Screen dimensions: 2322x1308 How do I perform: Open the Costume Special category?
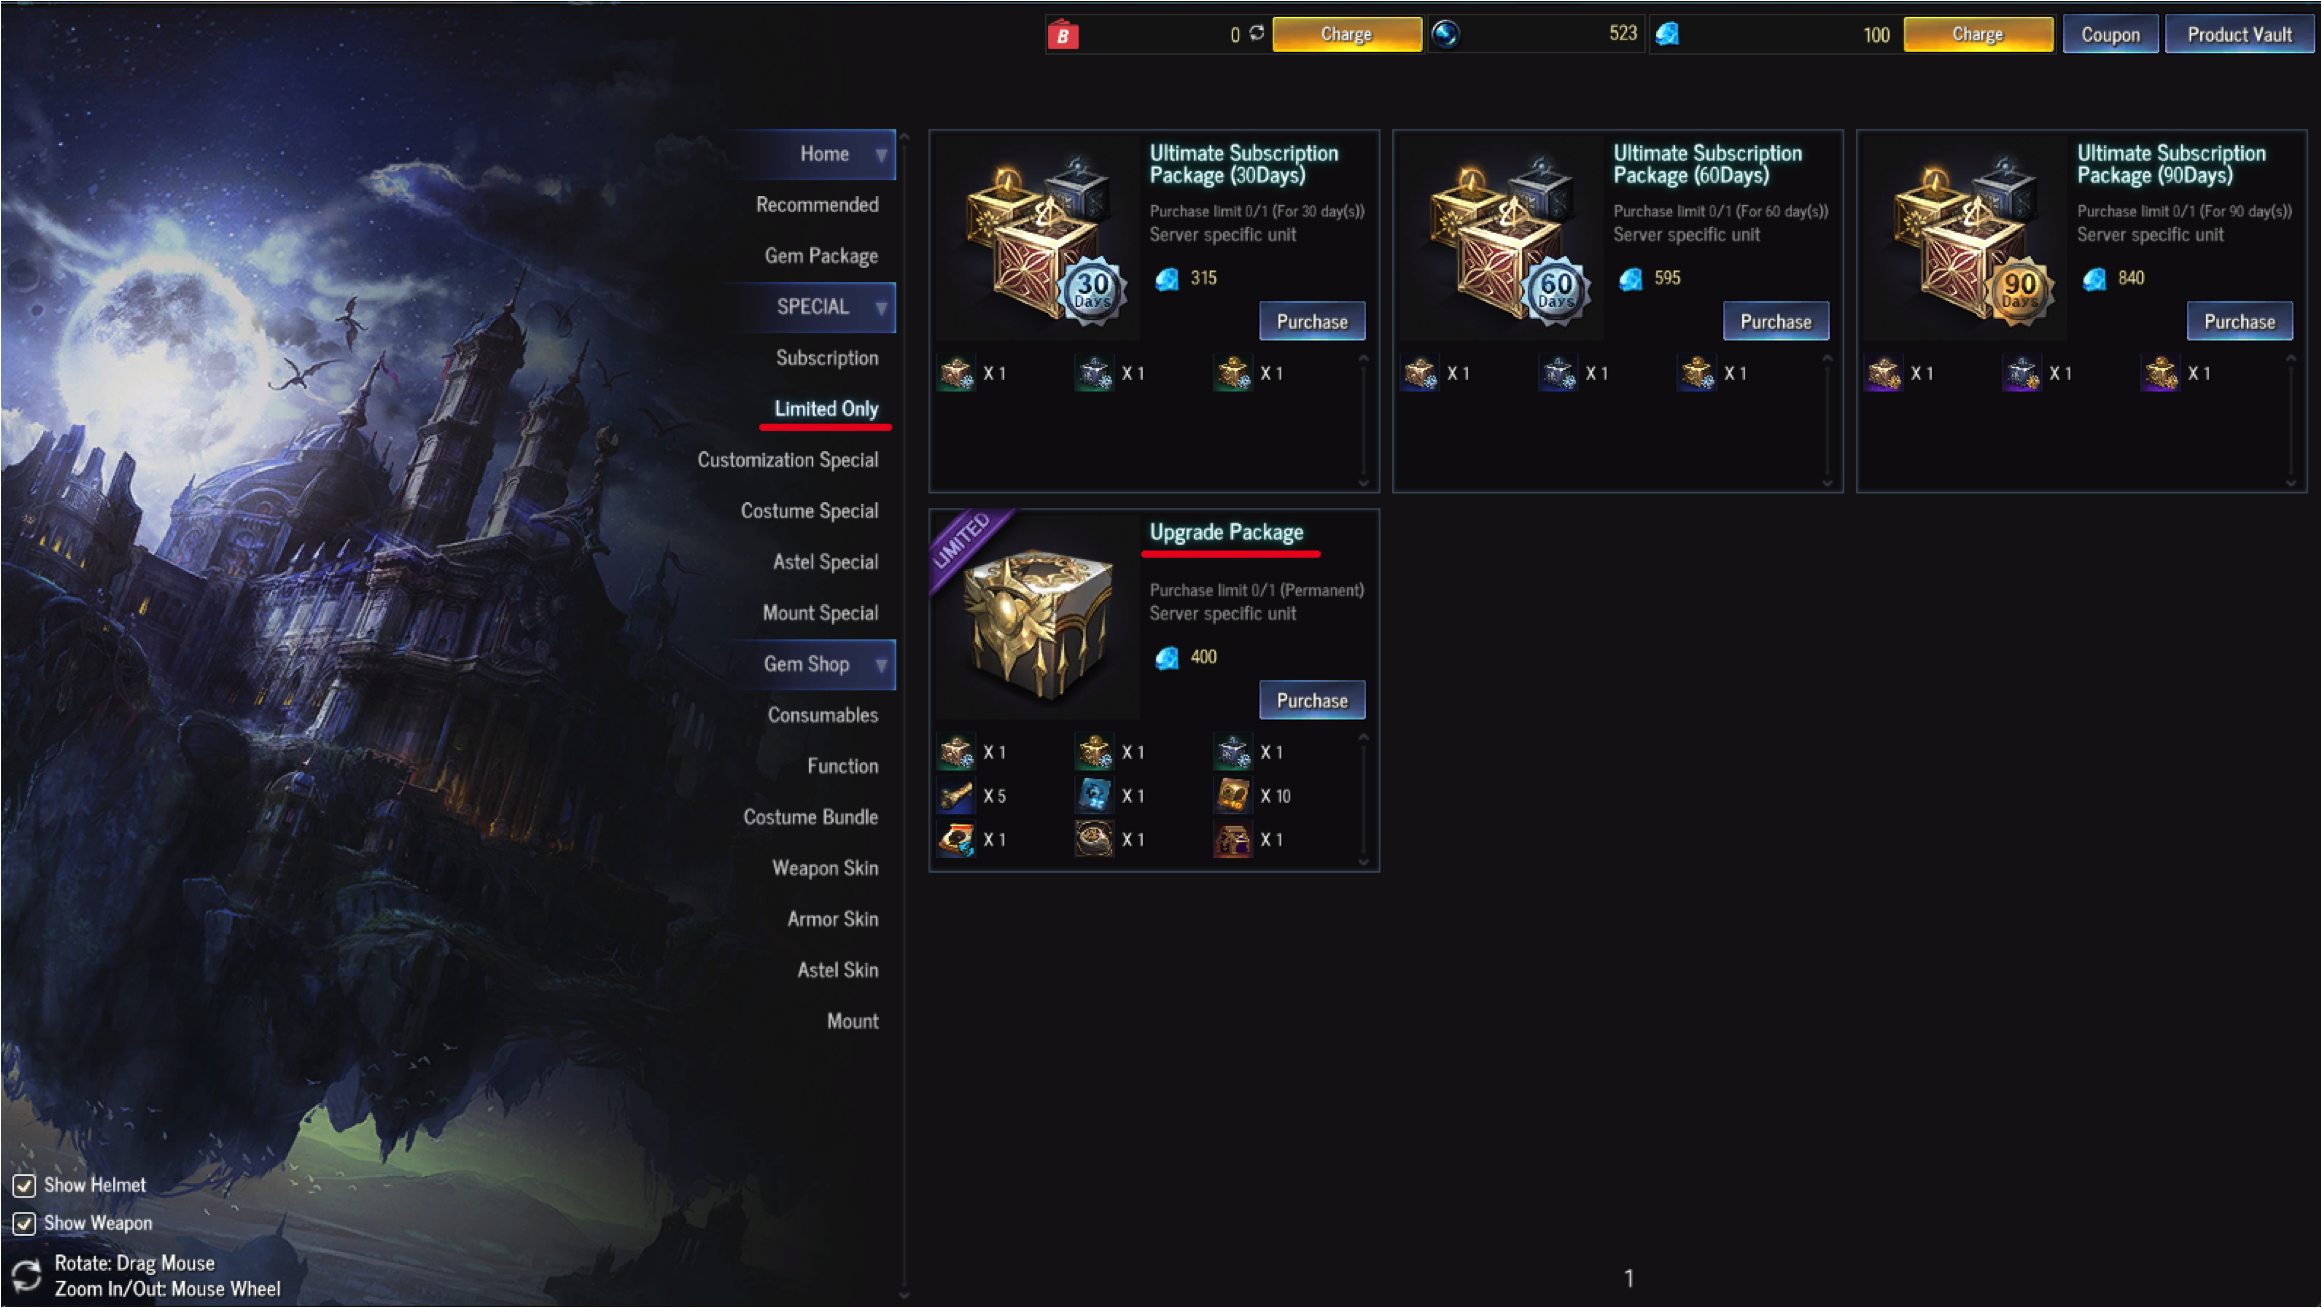tap(809, 511)
